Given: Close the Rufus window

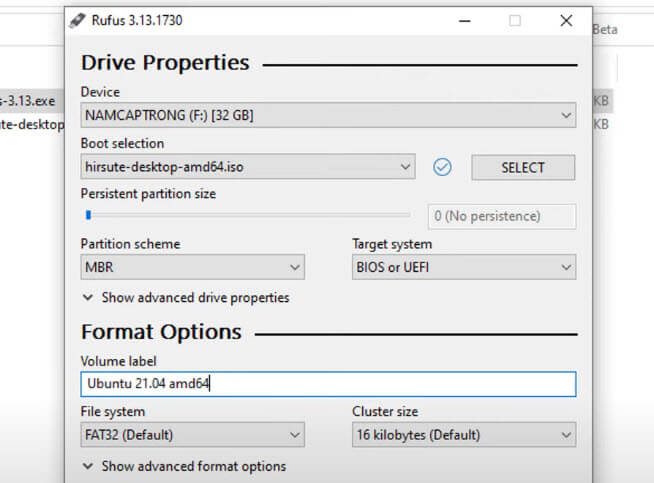Looking at the screenshot, I should point(566,20).
